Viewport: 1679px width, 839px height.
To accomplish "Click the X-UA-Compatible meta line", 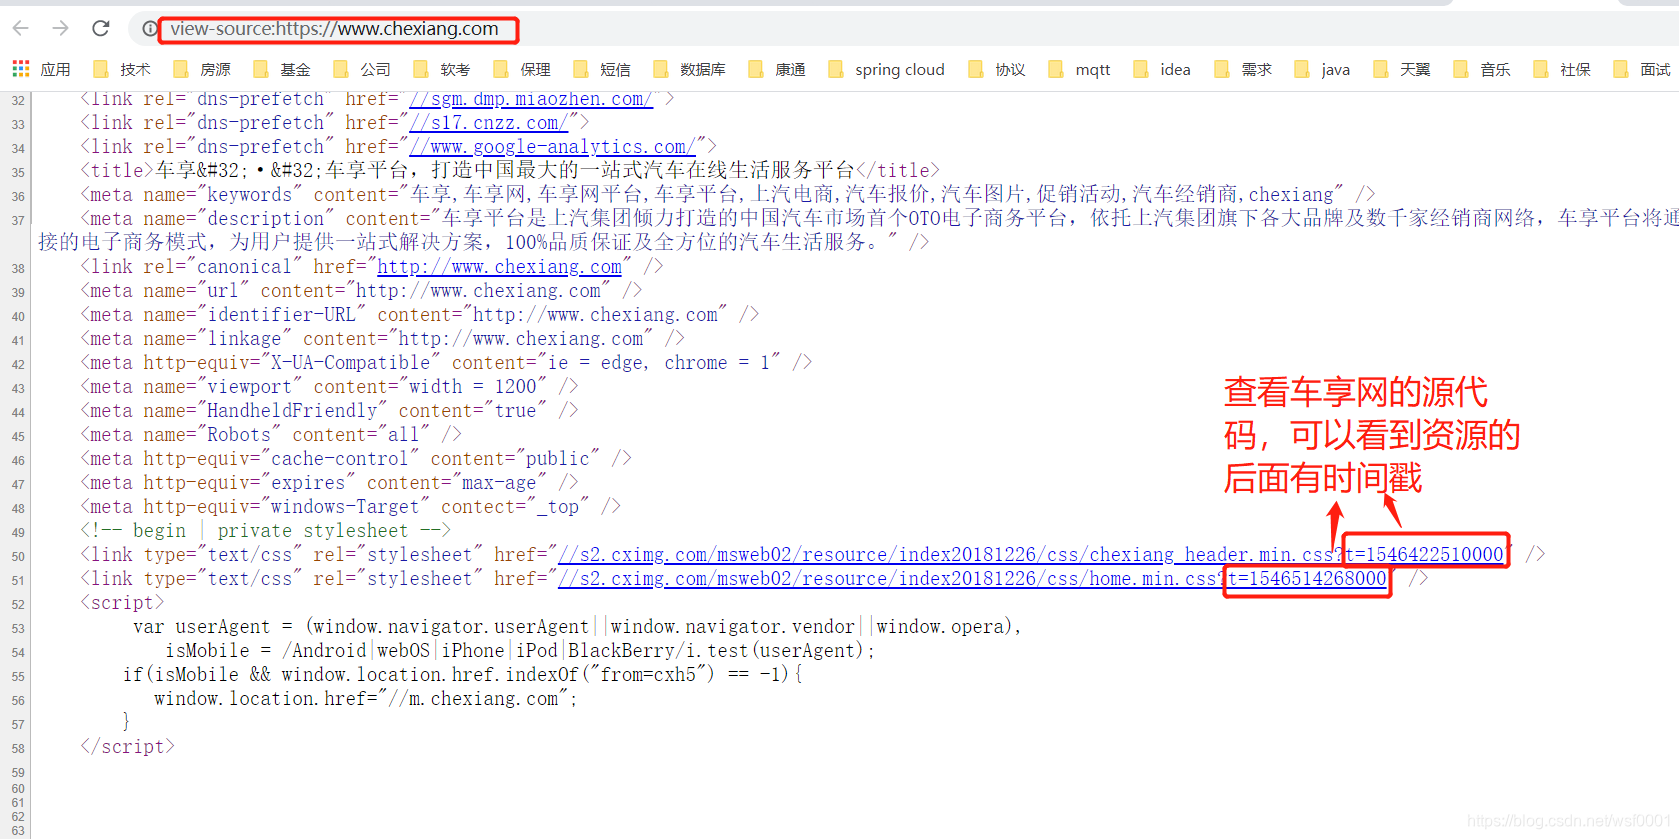I will (x=446, y=362).
